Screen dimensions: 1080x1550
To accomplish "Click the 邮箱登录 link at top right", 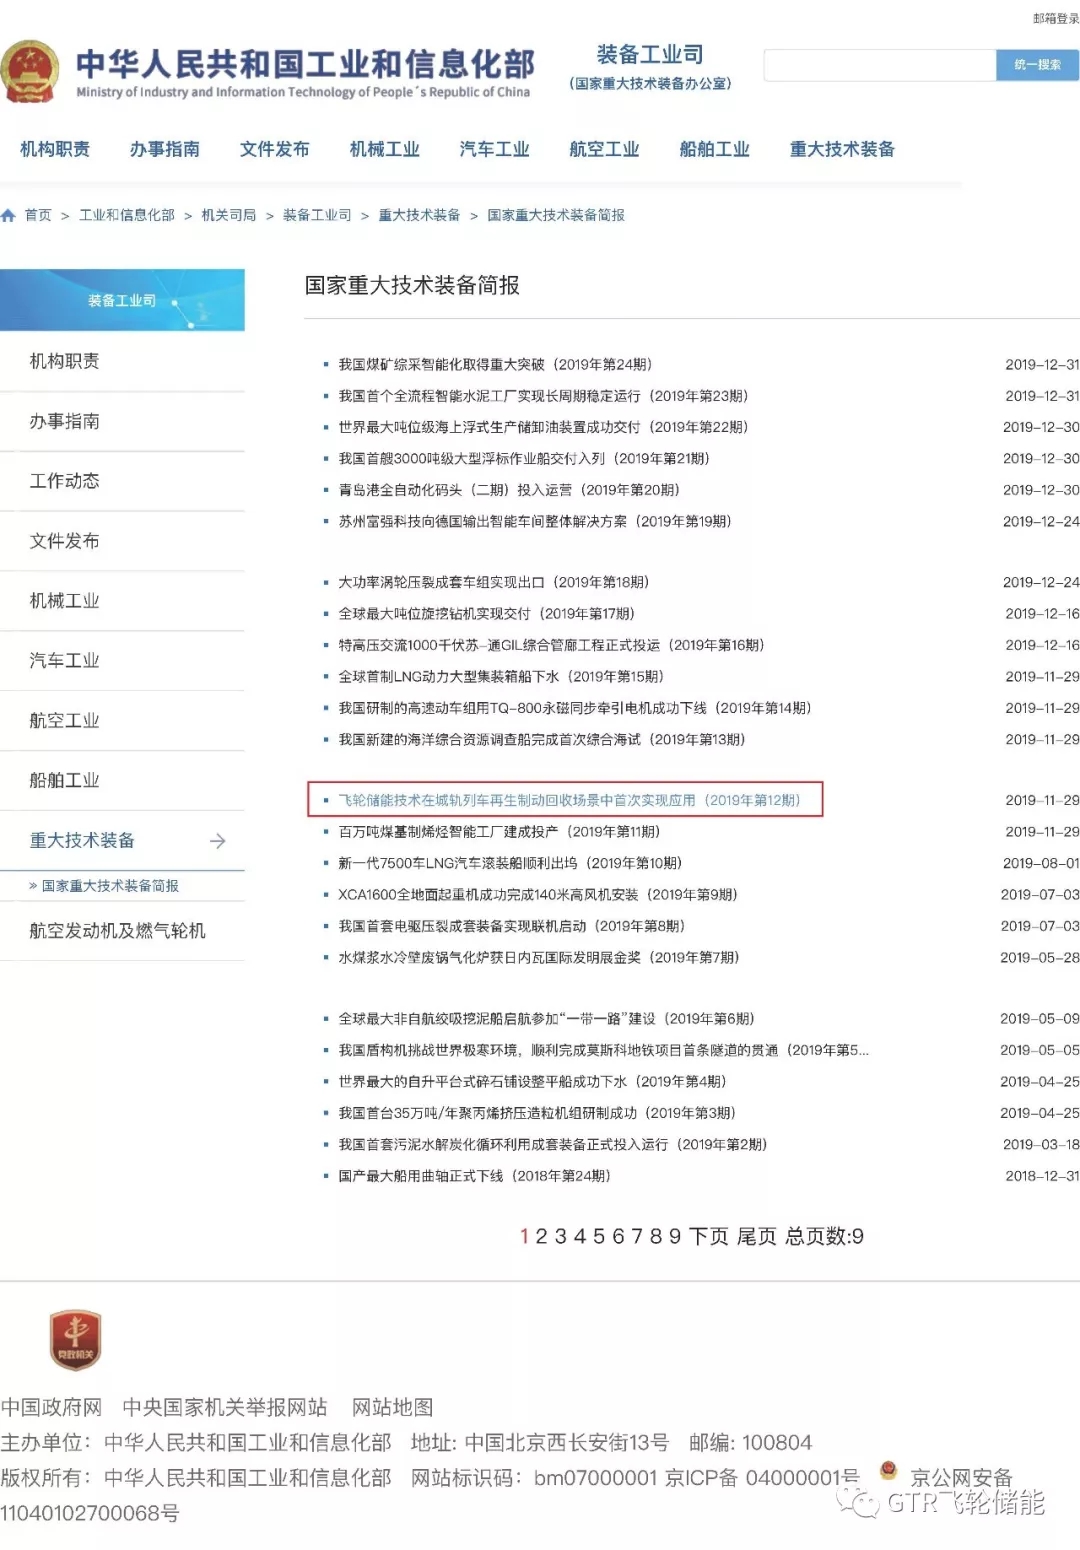I will point(1055,18).
